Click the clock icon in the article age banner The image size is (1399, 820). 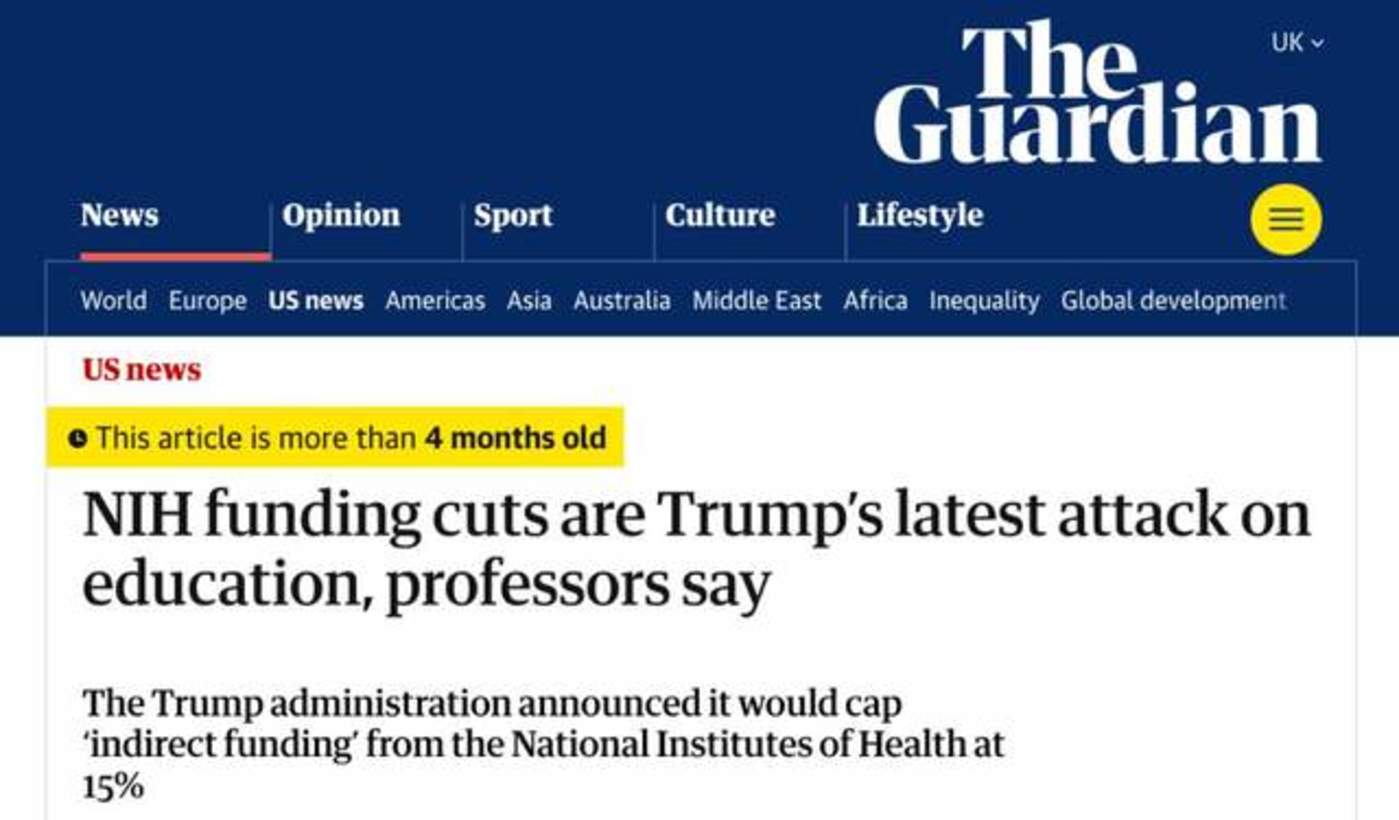tap(78, 438)
